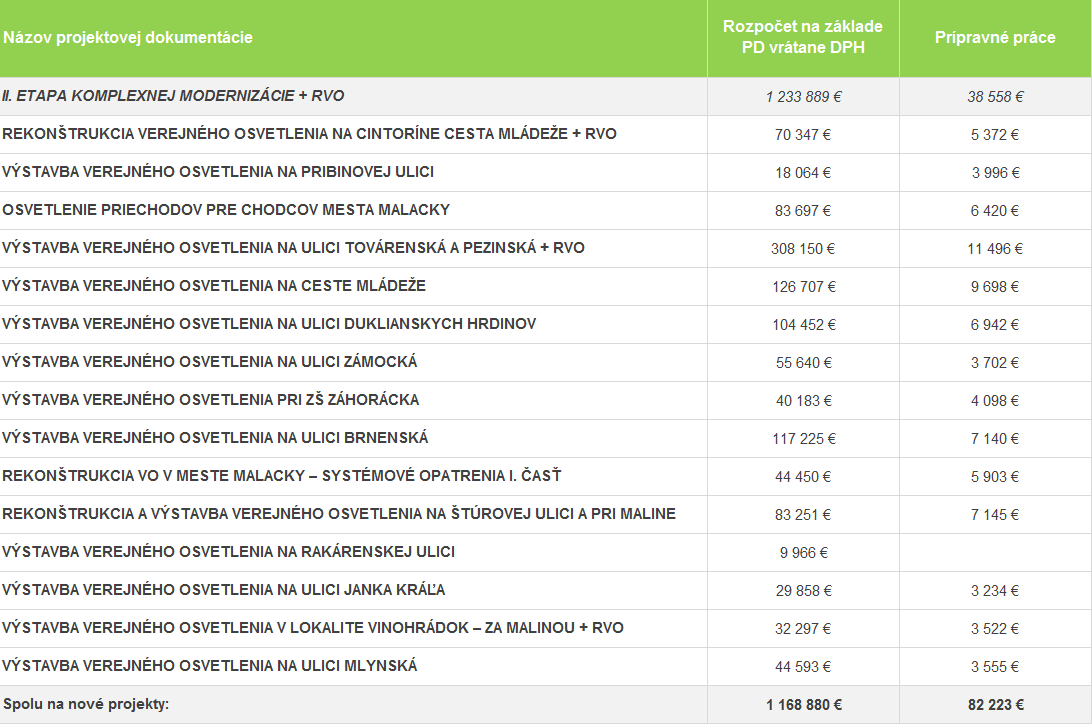Click the total budget 1 168 880 €
Viewport: 1092px width, 724px height.
pos(803,705)
